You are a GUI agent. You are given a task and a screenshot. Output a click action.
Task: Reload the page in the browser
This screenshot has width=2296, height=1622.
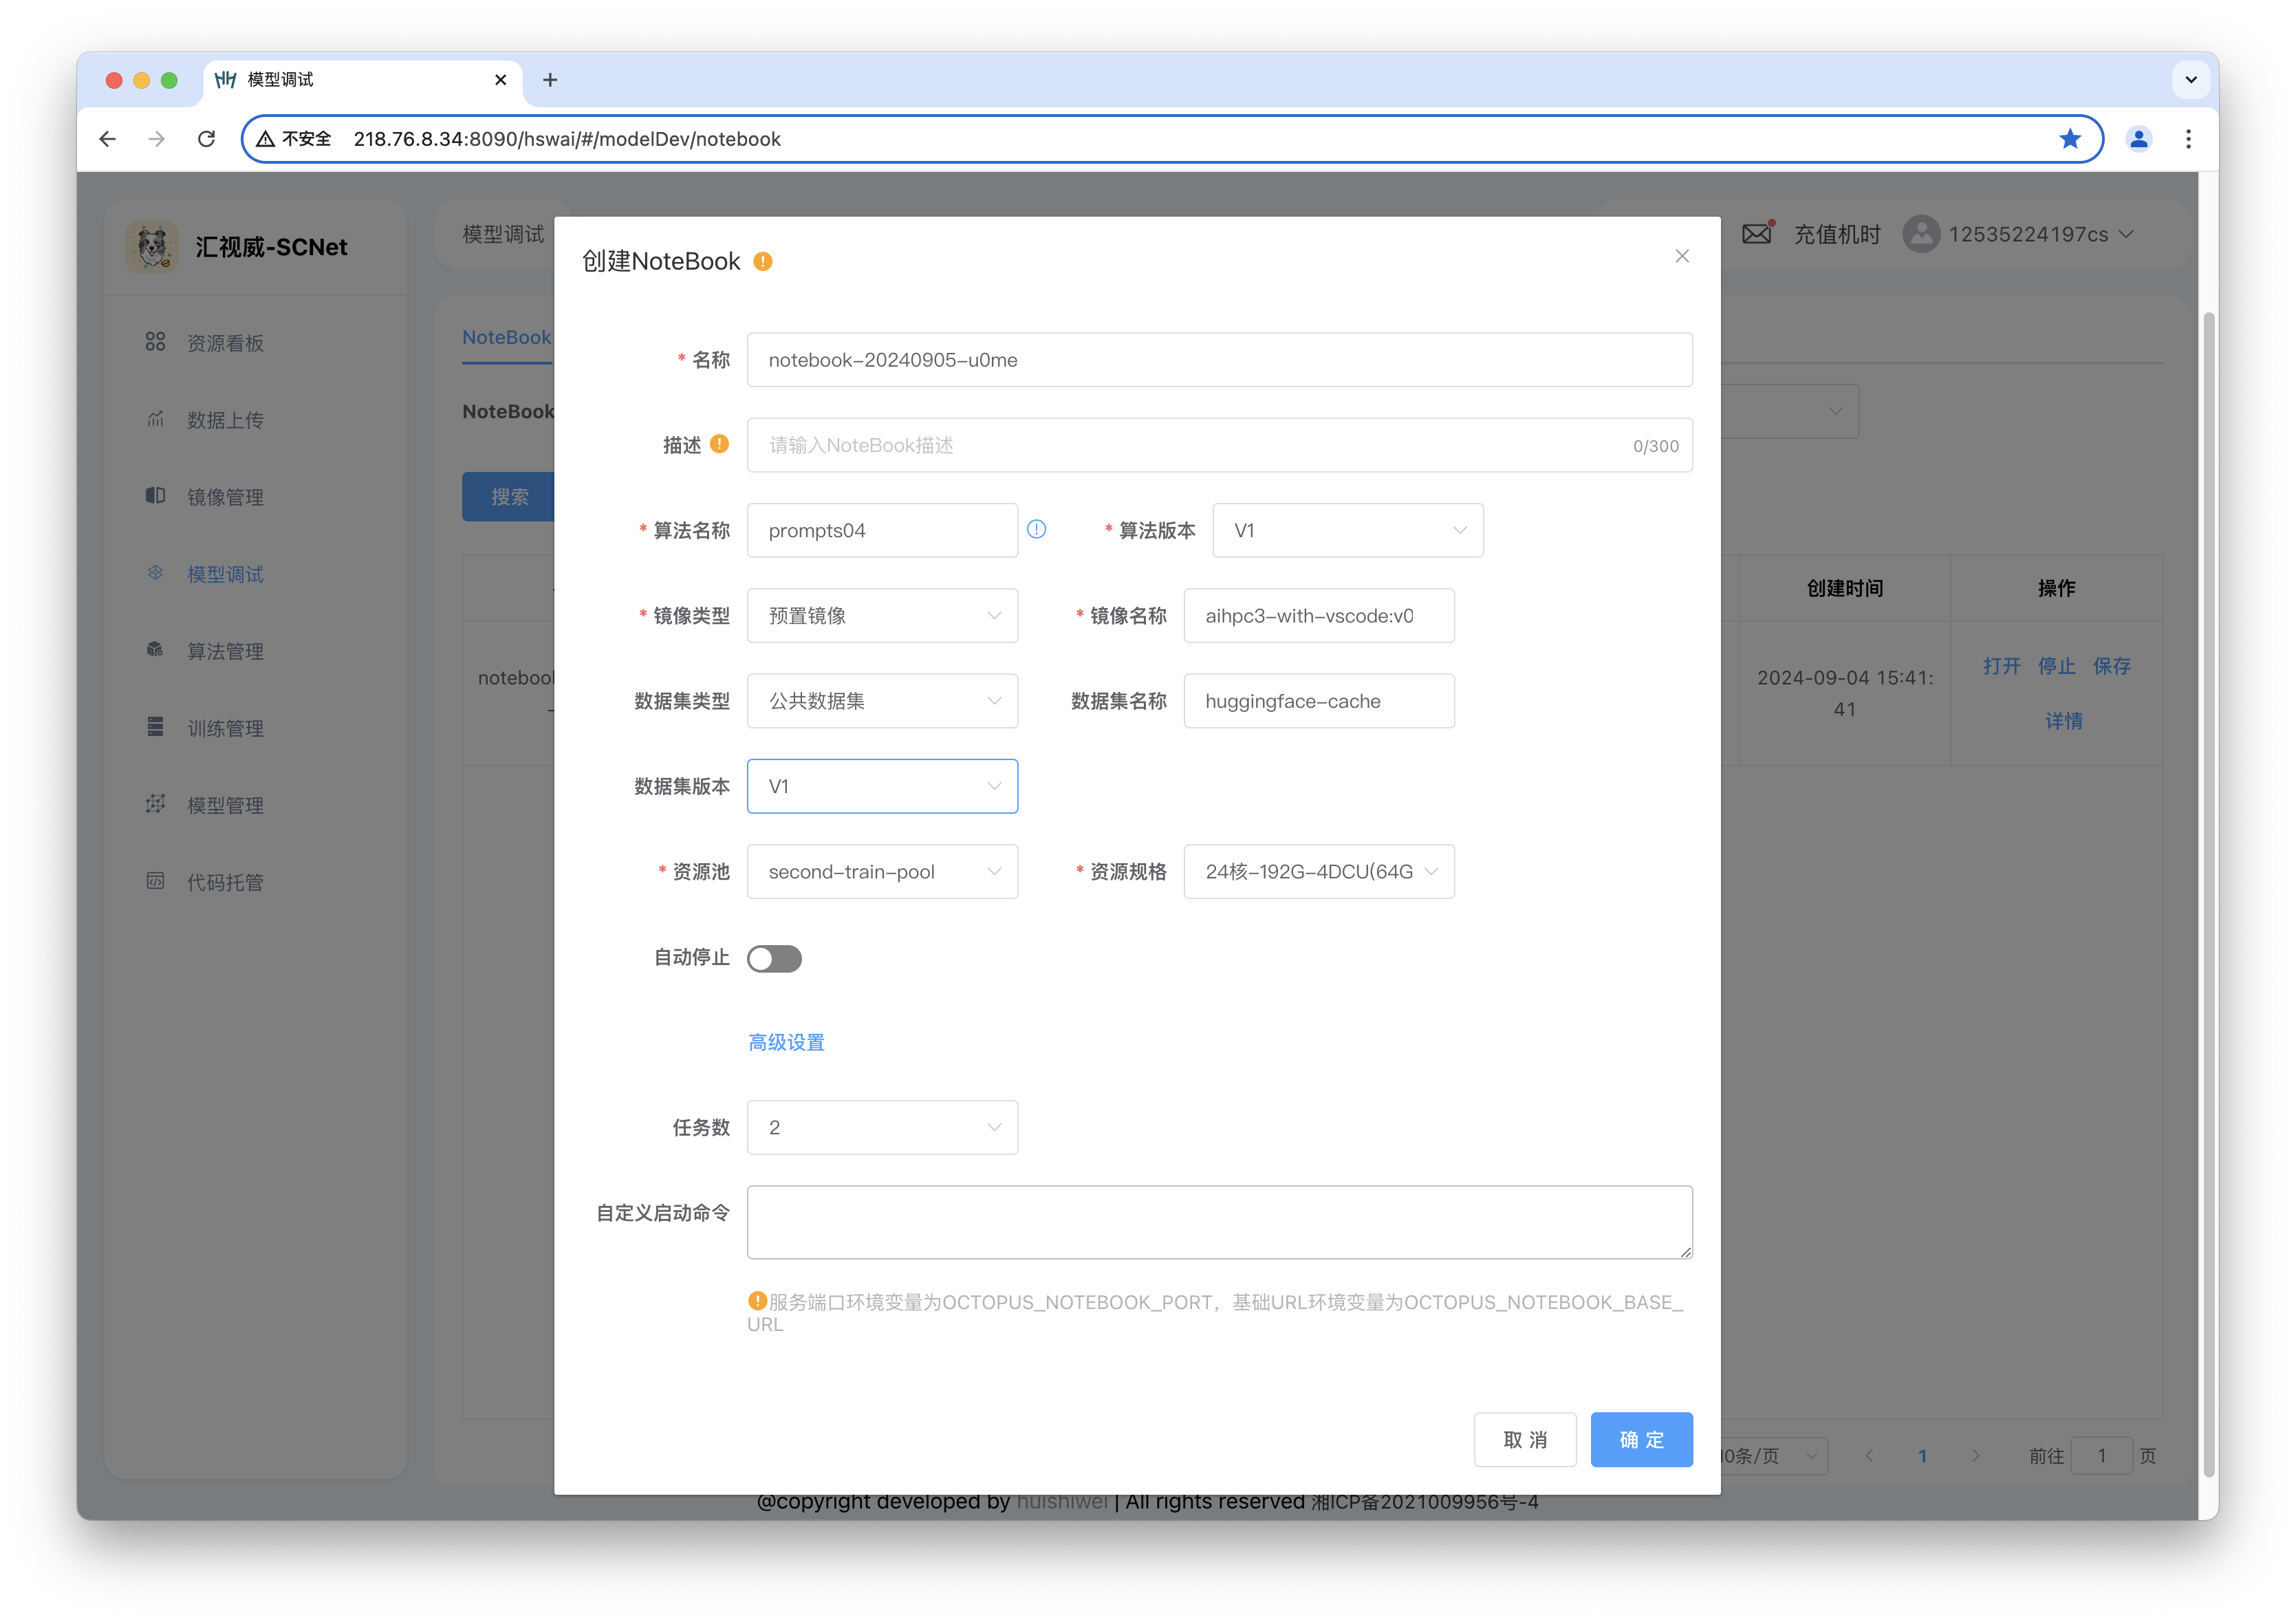[x=207, y=139]
